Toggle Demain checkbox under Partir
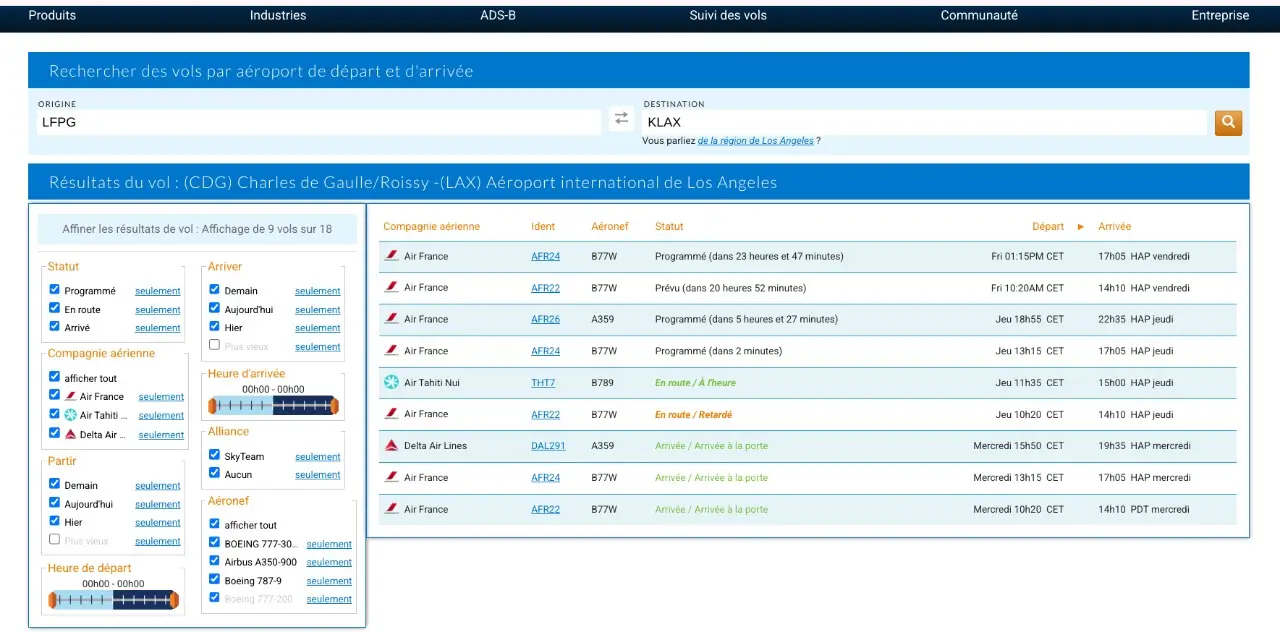This screenshot has height=632, width=1280. click(x=54, y=484)
